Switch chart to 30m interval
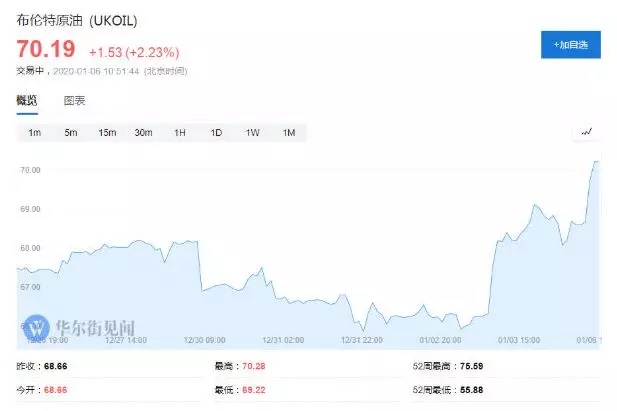Viewport: 617px width, 411px height. coord(143,133)
